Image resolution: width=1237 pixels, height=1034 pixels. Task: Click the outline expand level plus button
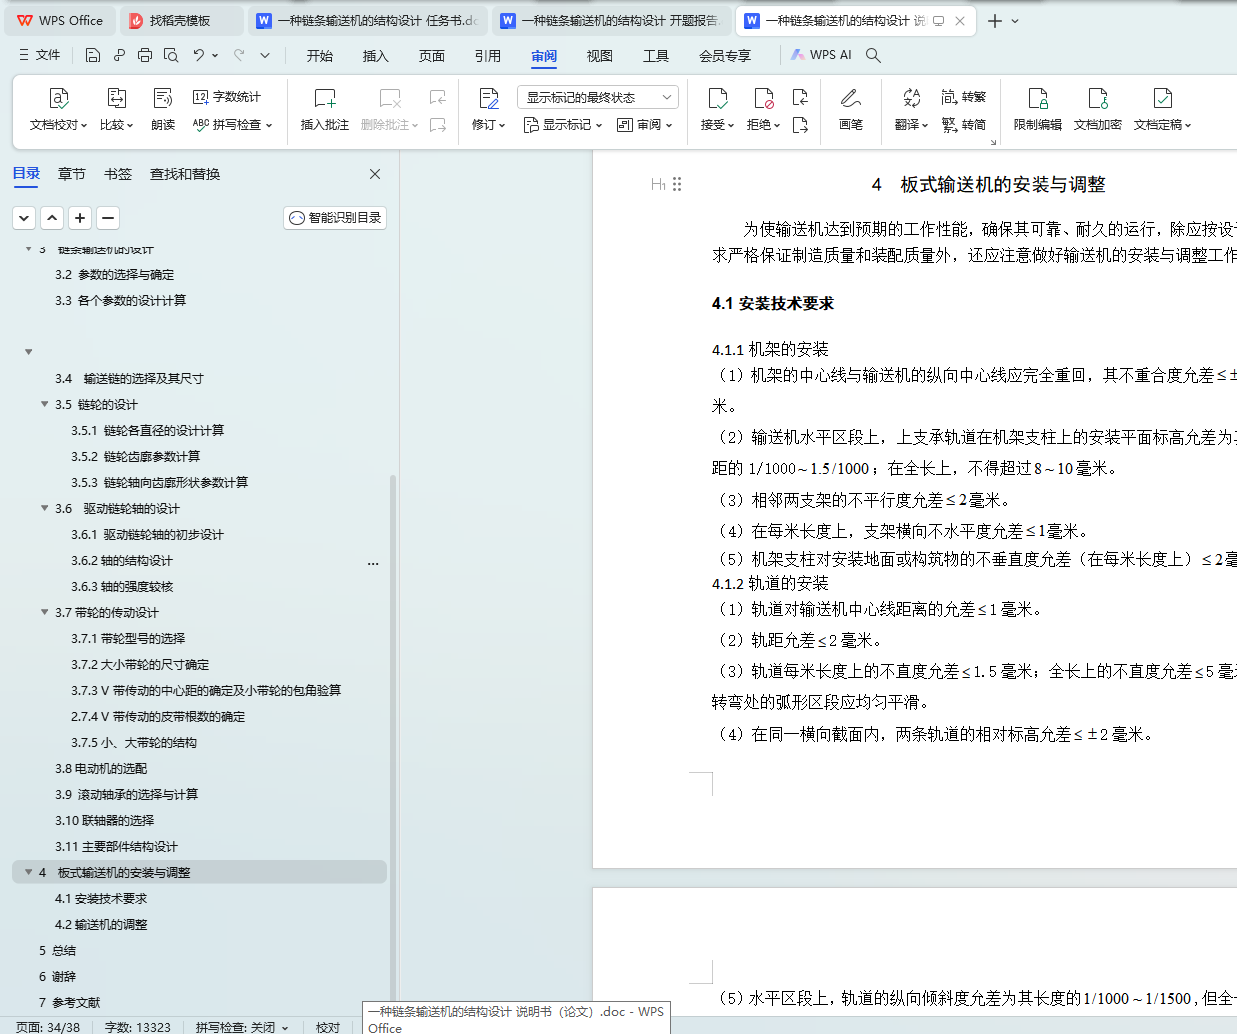point(80,217)
